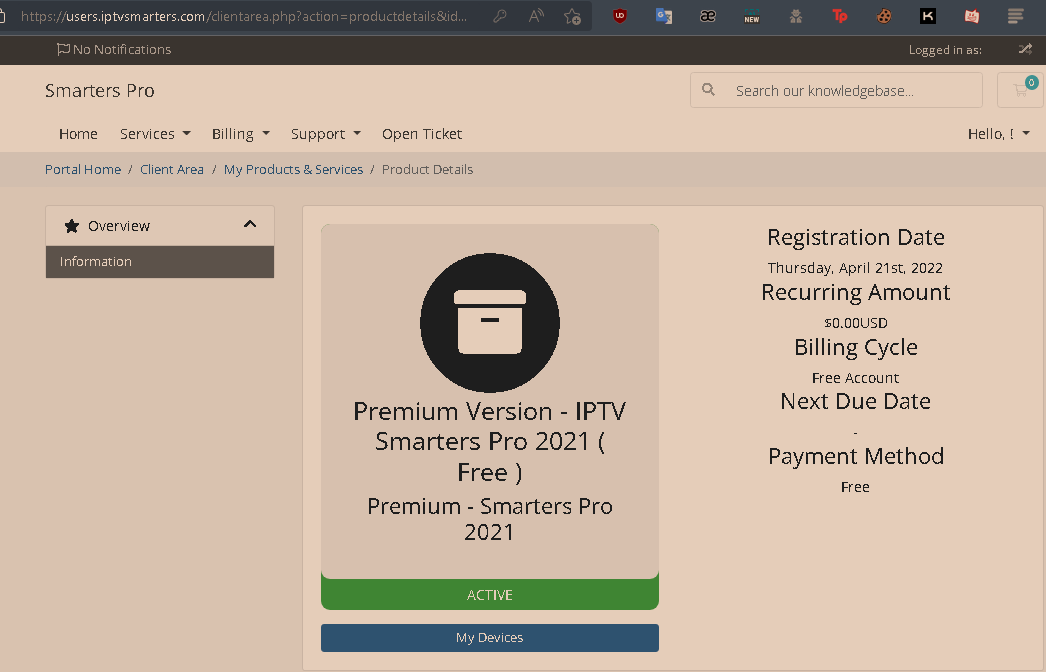Open the Open Ticket page
The image size is (1046, 672).
[x=422, y=133]
